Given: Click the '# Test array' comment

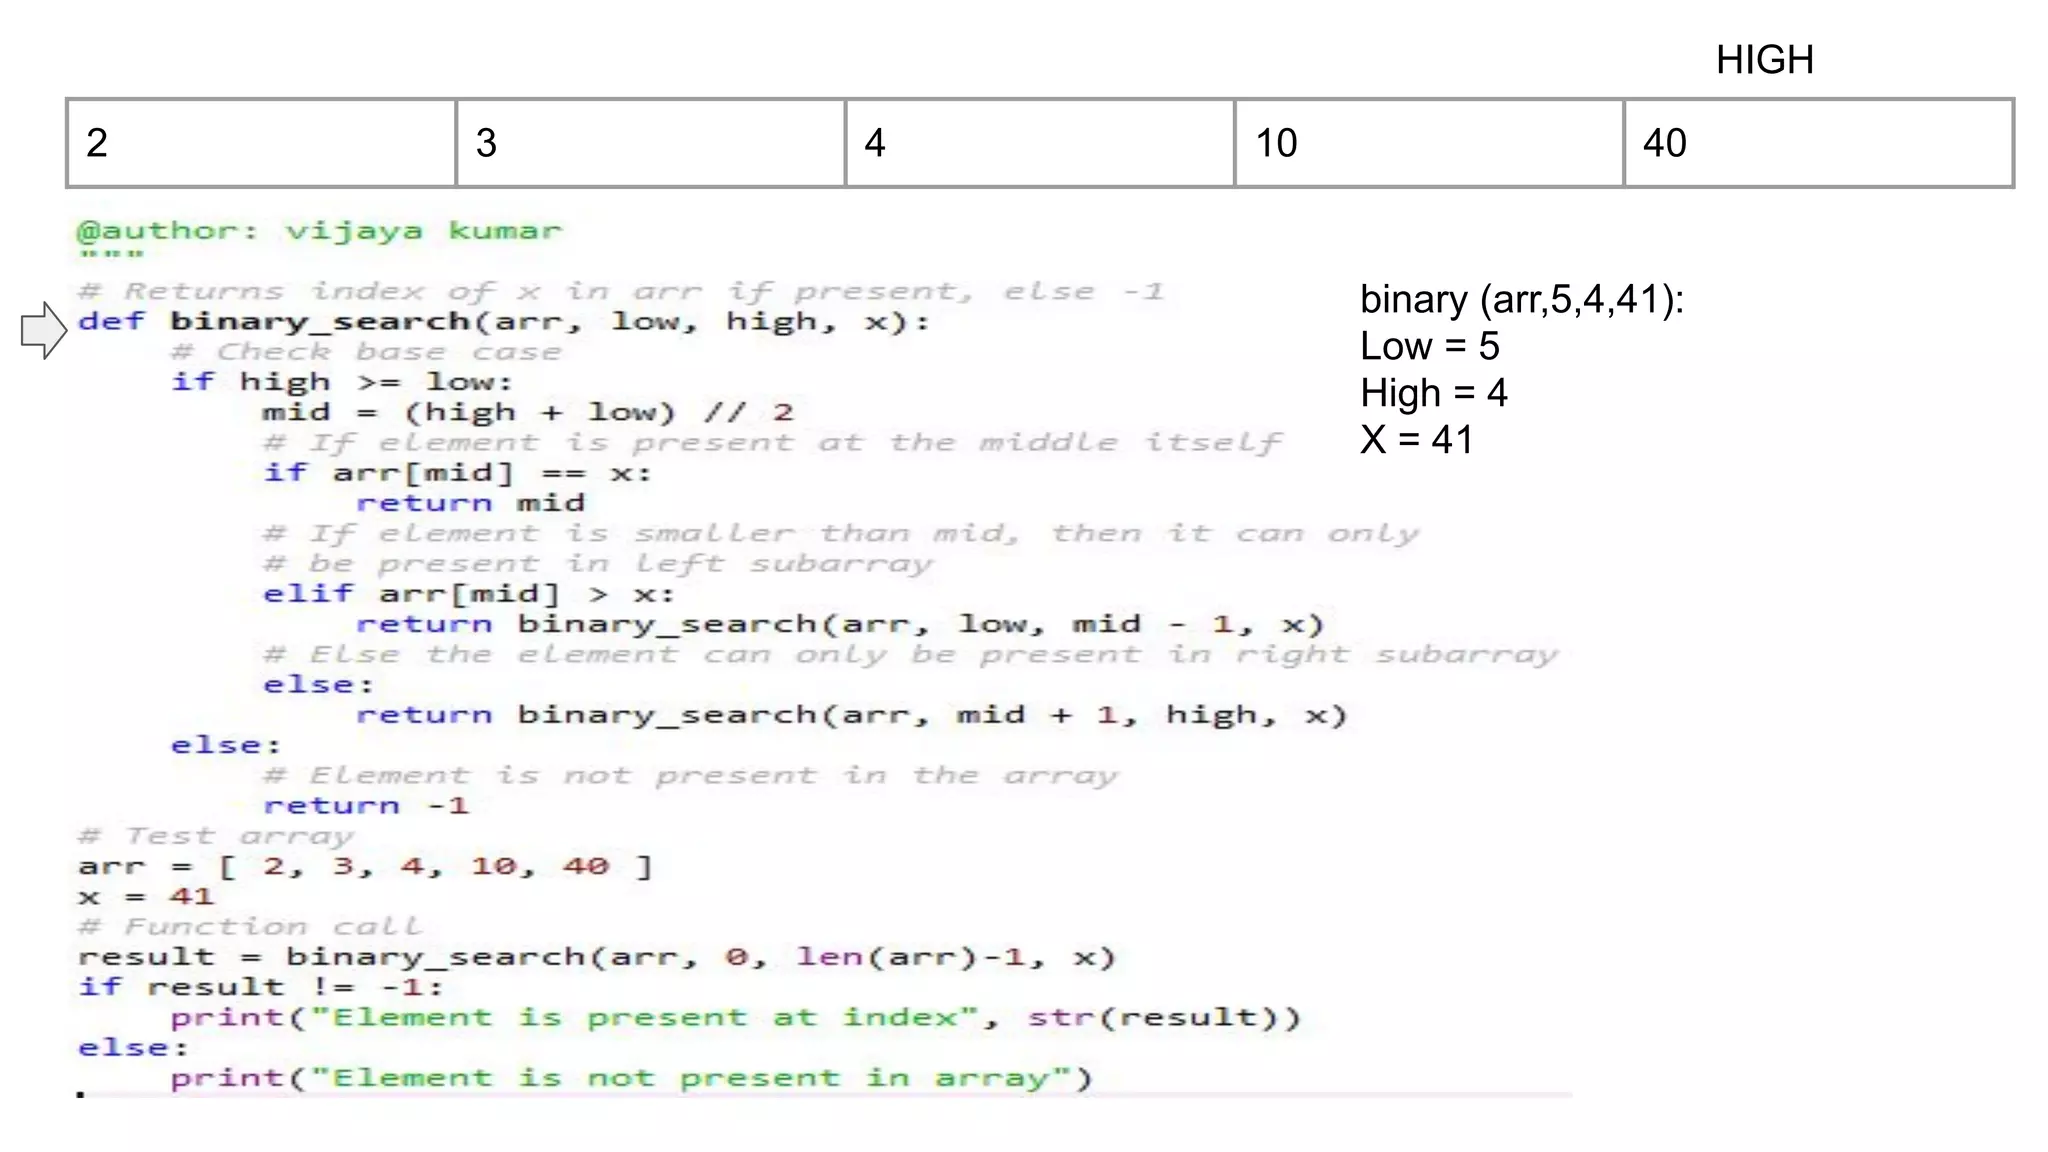Looking at the screenshot, I should [x=216, y=836].
